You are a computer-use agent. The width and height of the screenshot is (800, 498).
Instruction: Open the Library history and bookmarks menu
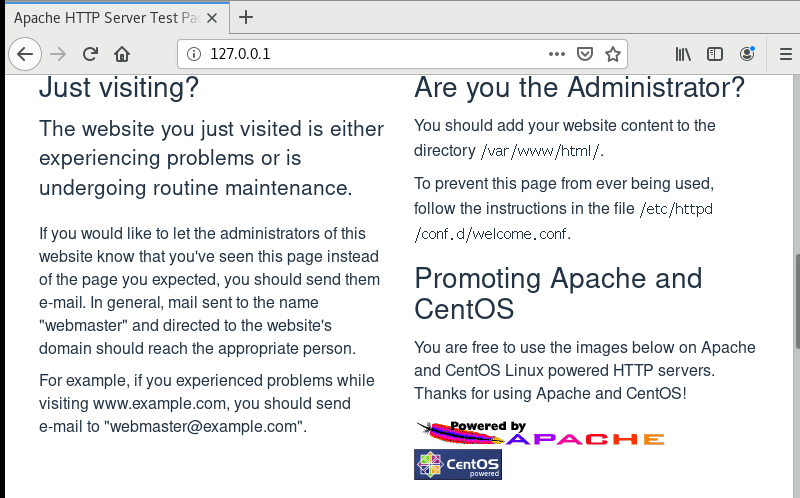pos(683,54)
